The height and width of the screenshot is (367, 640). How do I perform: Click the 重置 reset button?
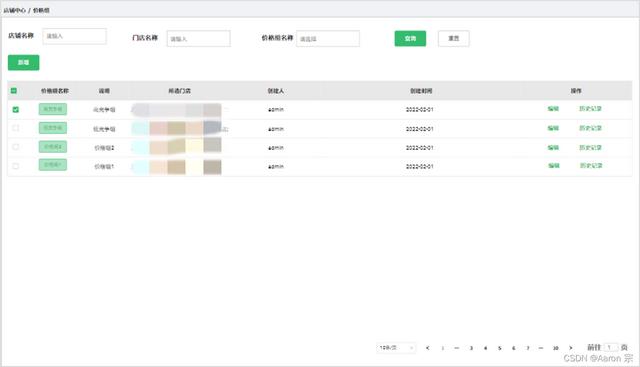453,38
